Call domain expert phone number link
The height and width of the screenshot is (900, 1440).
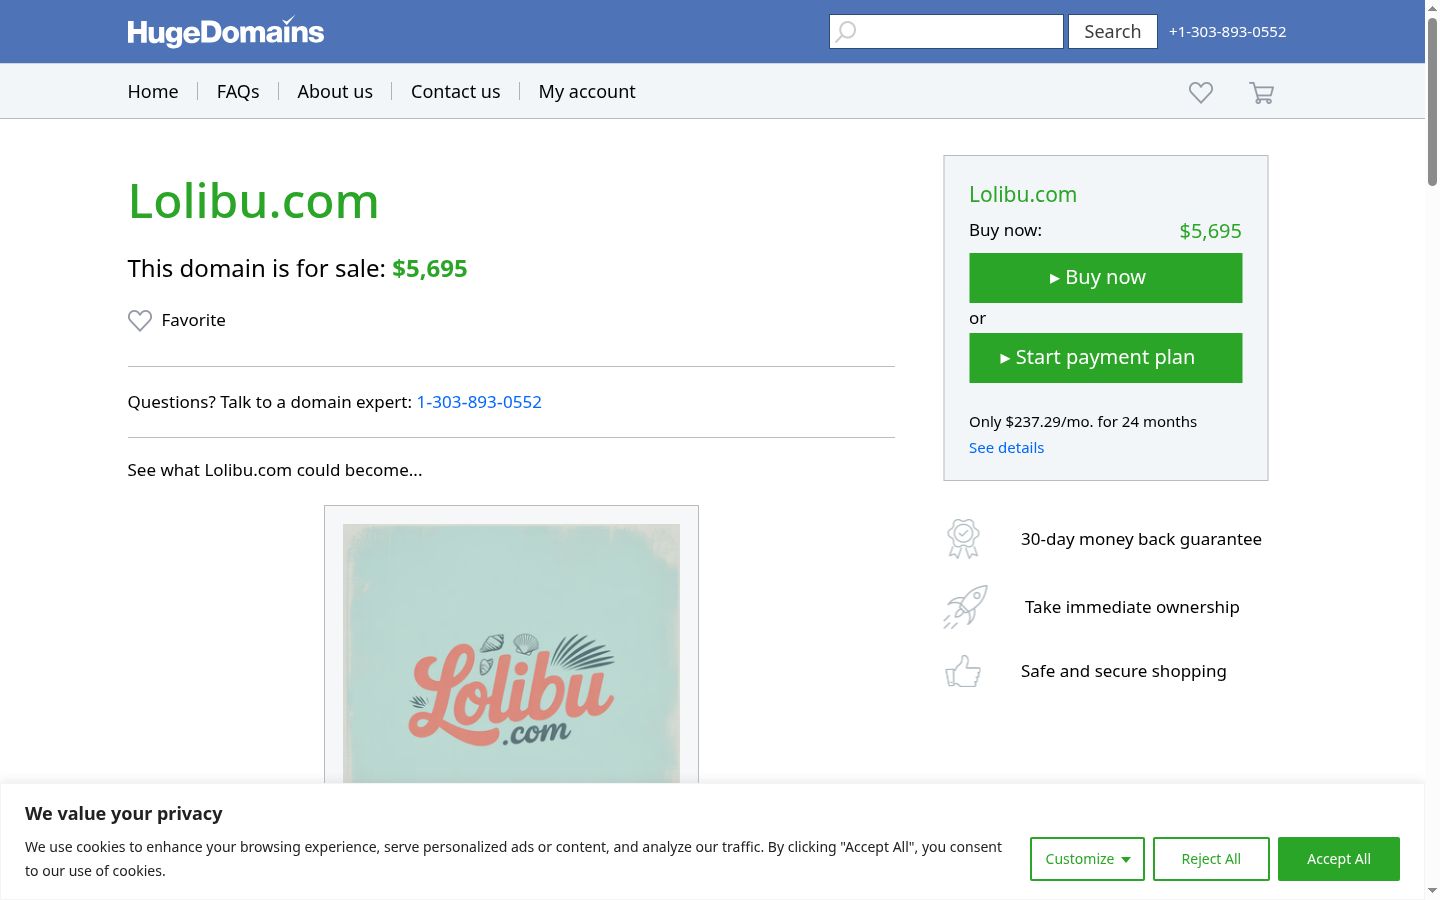click(479, 402)
